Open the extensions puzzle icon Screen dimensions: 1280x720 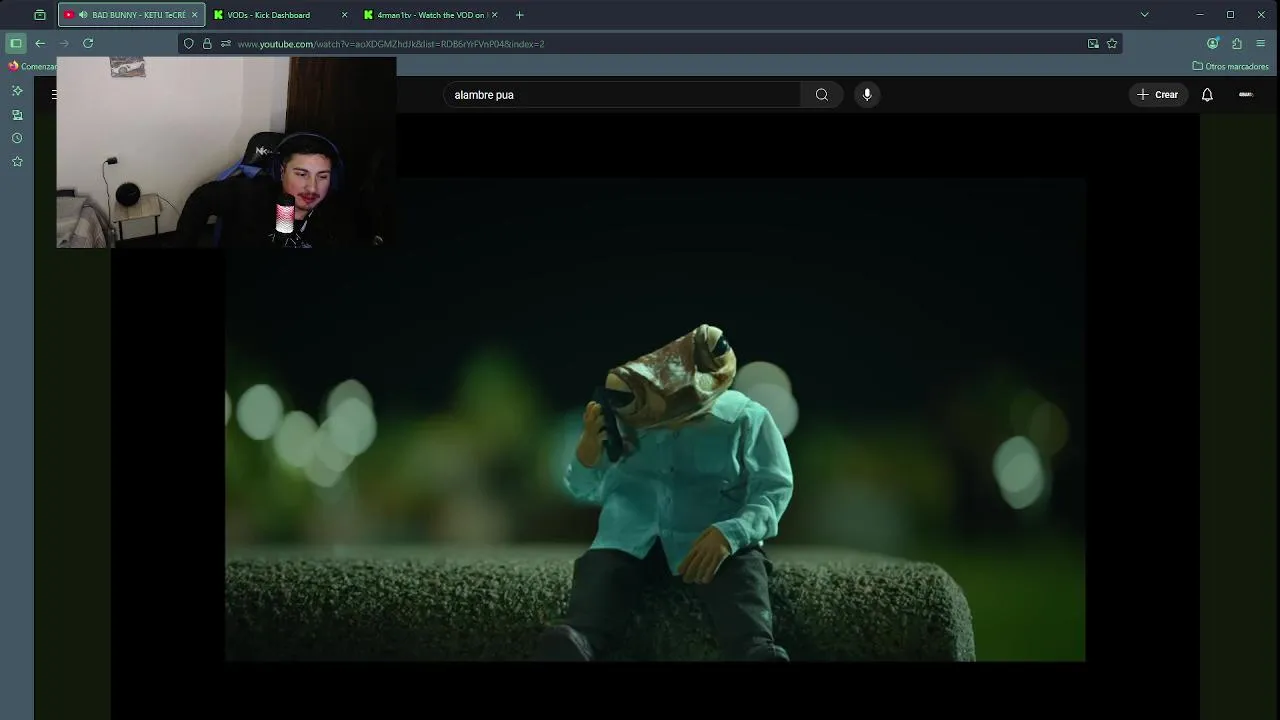1237,43
